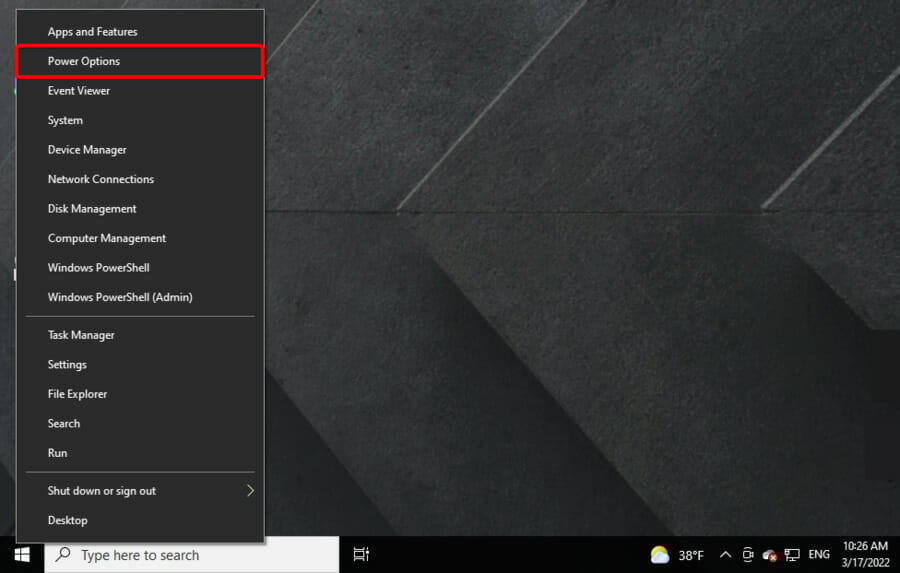This screenshot has width=900, height=573.
Task: Select Power Options from the menu
Action: 140,61
